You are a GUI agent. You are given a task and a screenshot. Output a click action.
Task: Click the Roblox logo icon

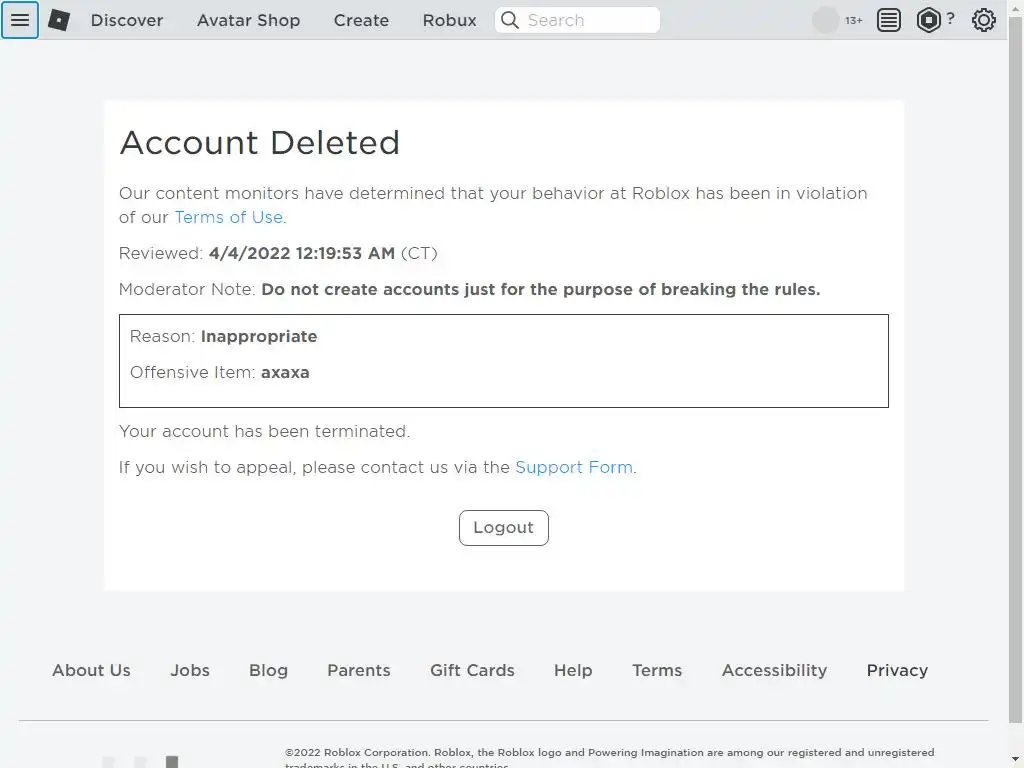[59, 20]
